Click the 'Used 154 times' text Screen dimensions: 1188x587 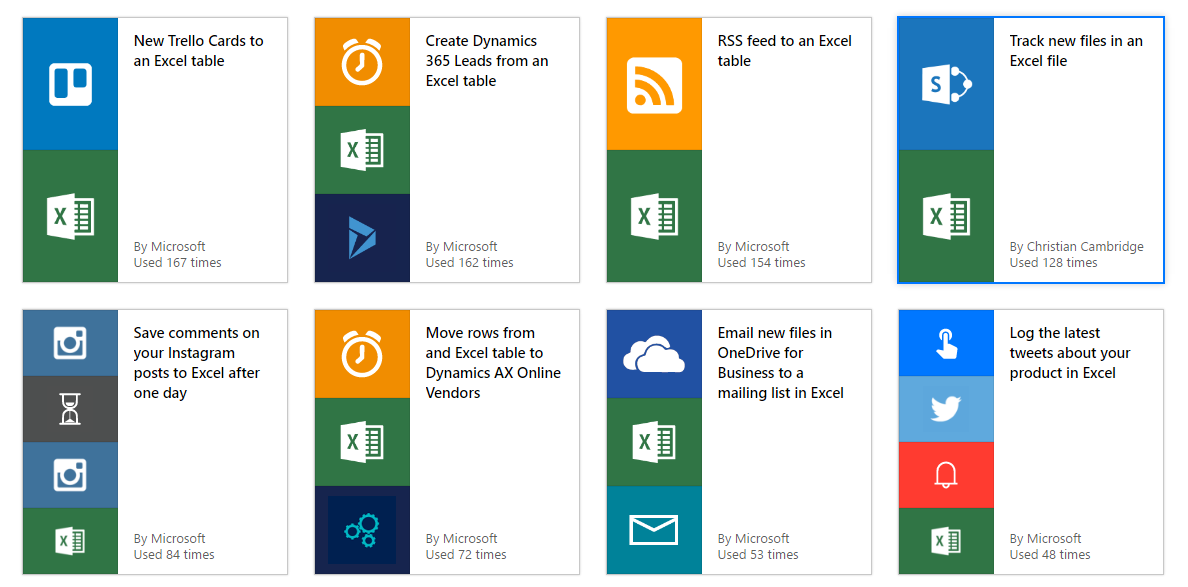[x=761, y=263]
